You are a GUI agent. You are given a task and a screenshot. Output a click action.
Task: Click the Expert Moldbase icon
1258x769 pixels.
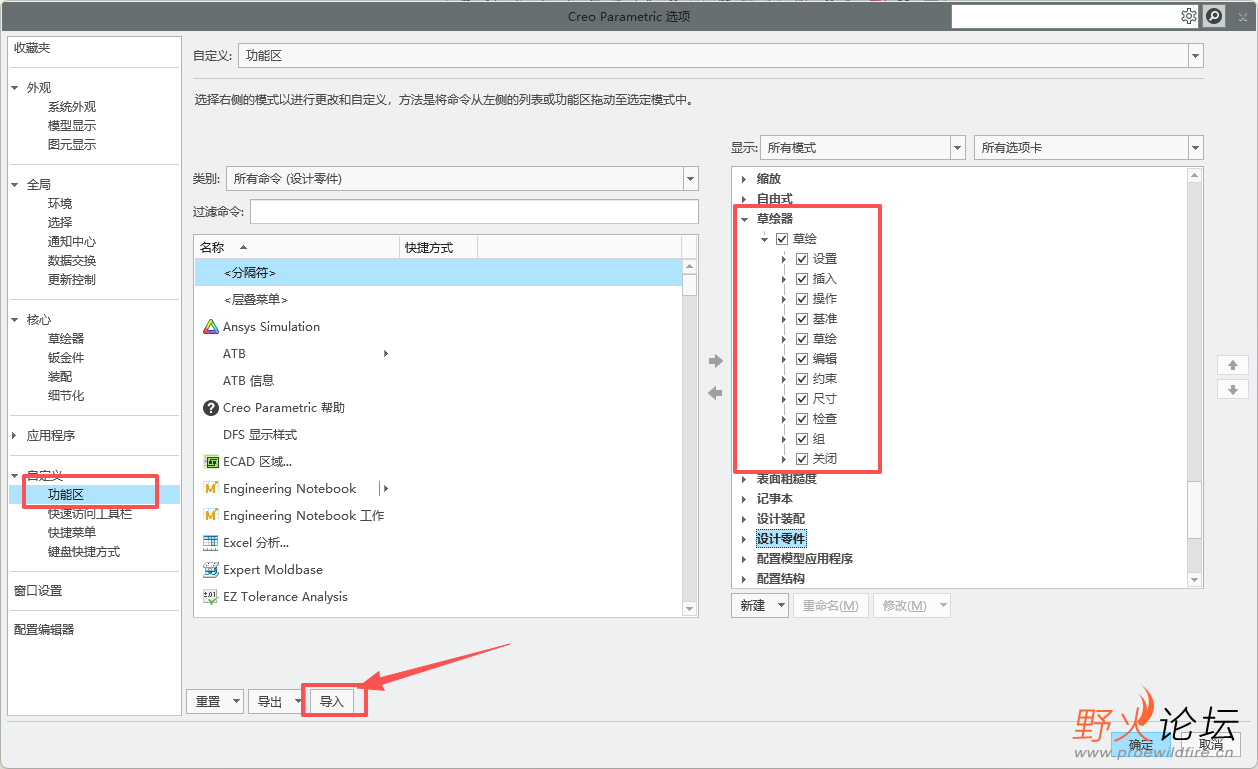tap(211, 570)
